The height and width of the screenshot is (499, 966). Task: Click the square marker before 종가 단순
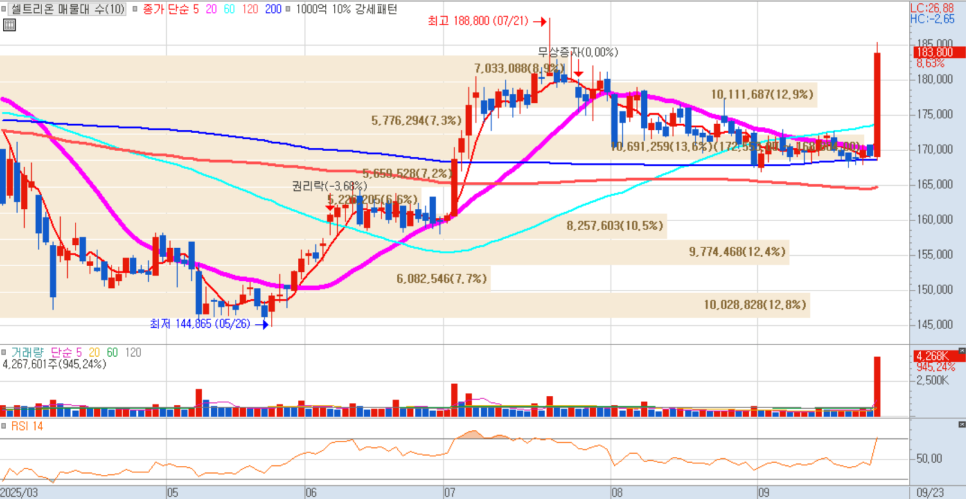click(136, 9)
